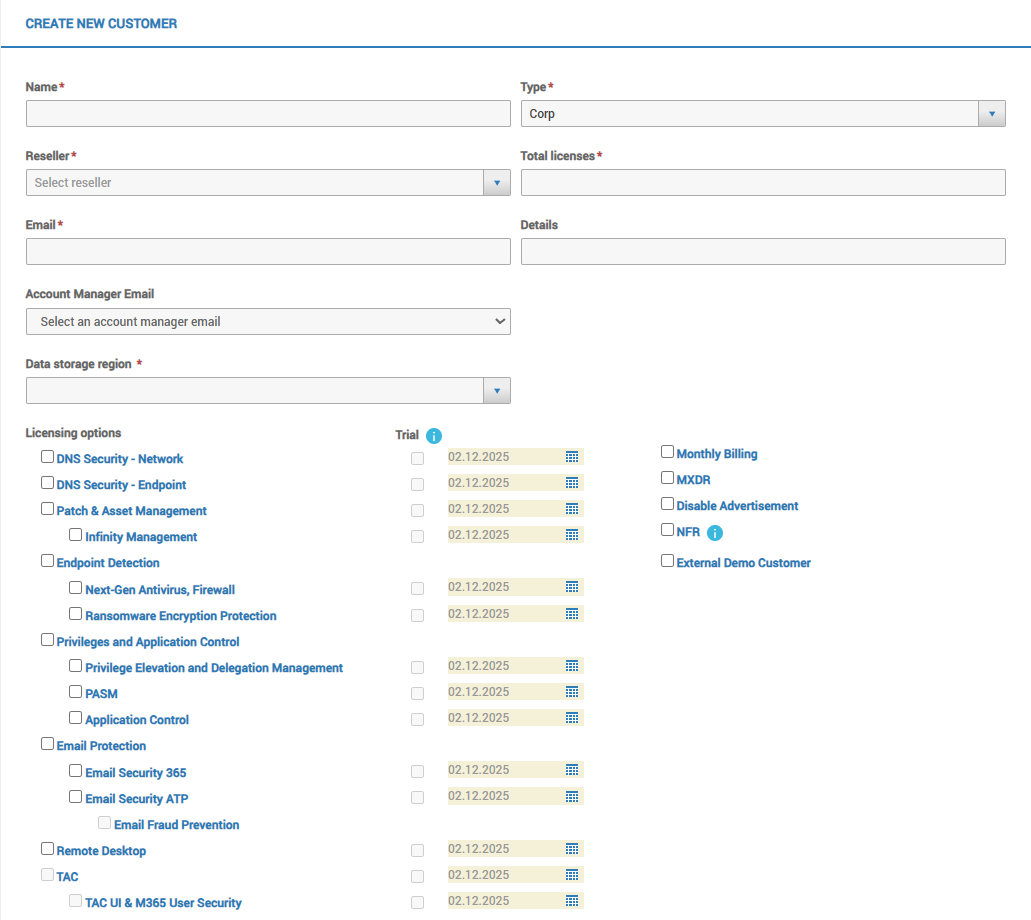The image size is (1031, 920).
Task: Tick the Remote Desktop checkbox
Action: [x=47, y=848]
